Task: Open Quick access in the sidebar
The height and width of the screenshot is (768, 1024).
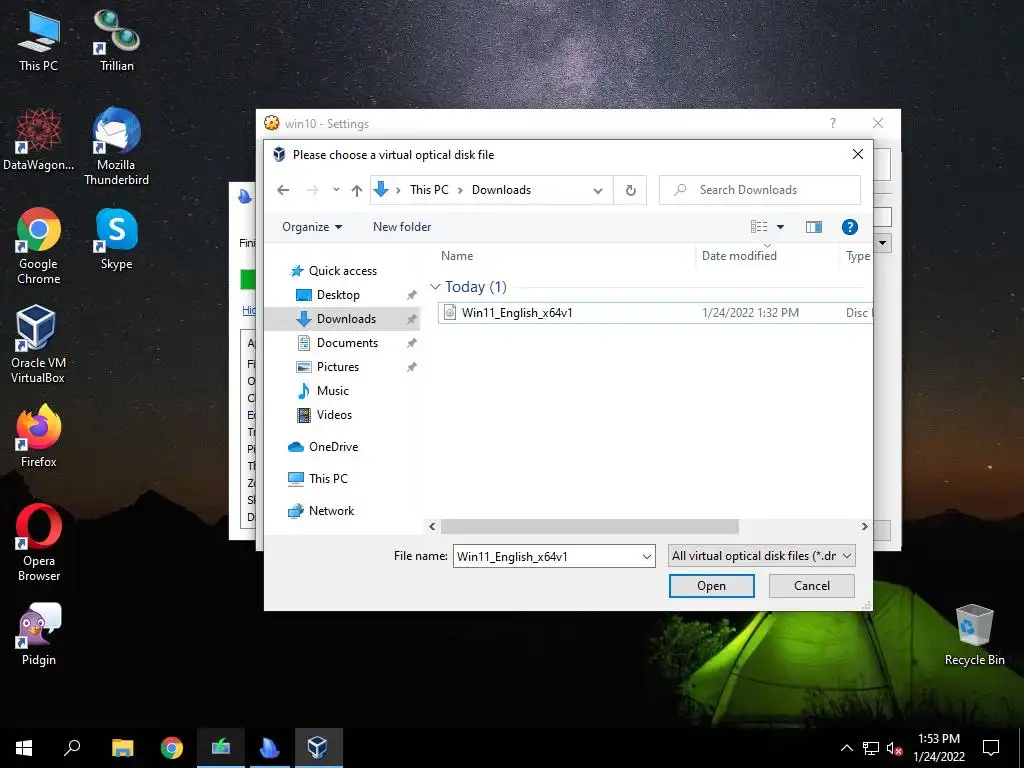Action: 342,270
